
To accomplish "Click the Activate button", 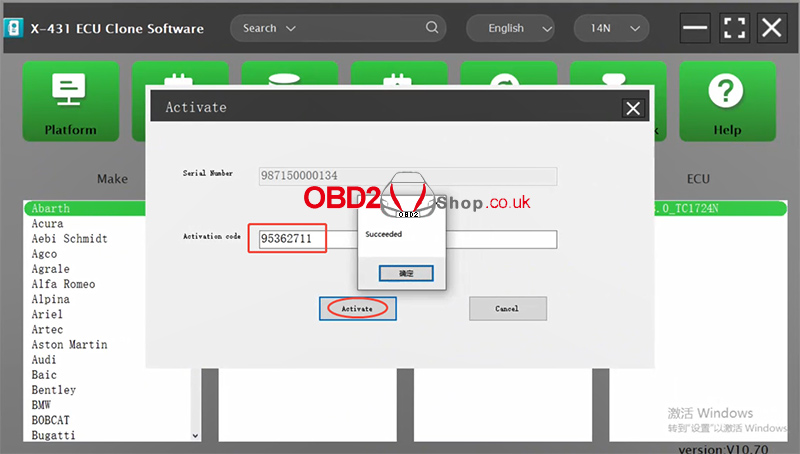I will 358,309.
